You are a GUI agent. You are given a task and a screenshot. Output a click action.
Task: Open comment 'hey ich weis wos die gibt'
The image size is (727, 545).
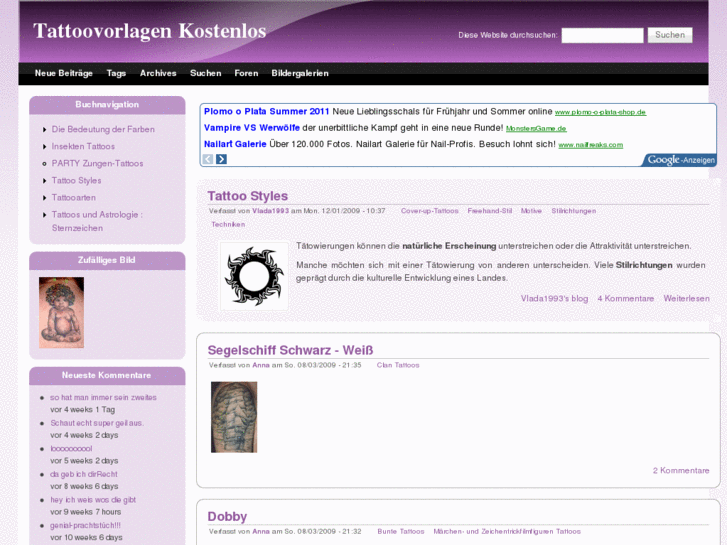click(93, 500)
